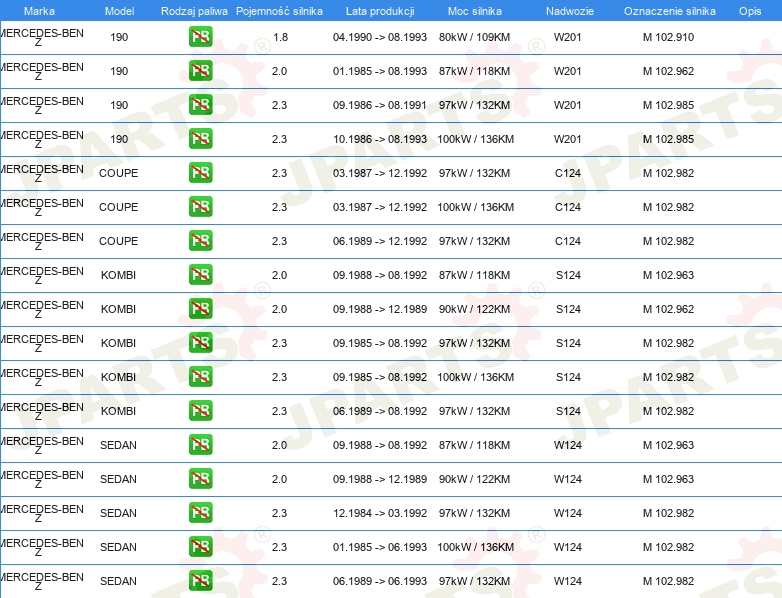Click the 09.1985 -> 08.1992 cell in the 100kW row
The image size is (782, 598).
pyautogui.click(x=380, y=377)
